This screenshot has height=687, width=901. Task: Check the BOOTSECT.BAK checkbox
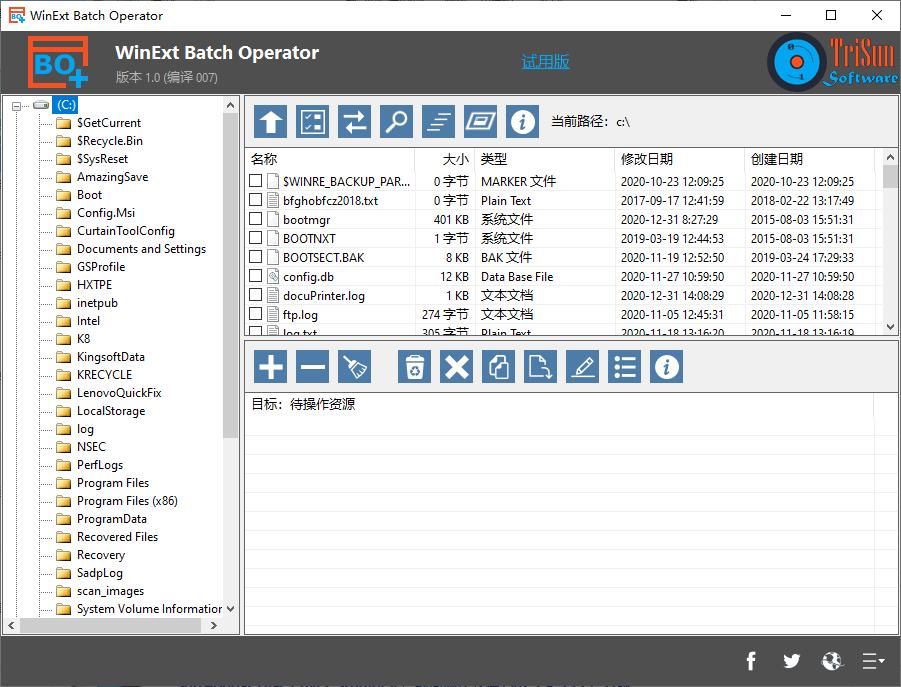[x=256, y=256]
